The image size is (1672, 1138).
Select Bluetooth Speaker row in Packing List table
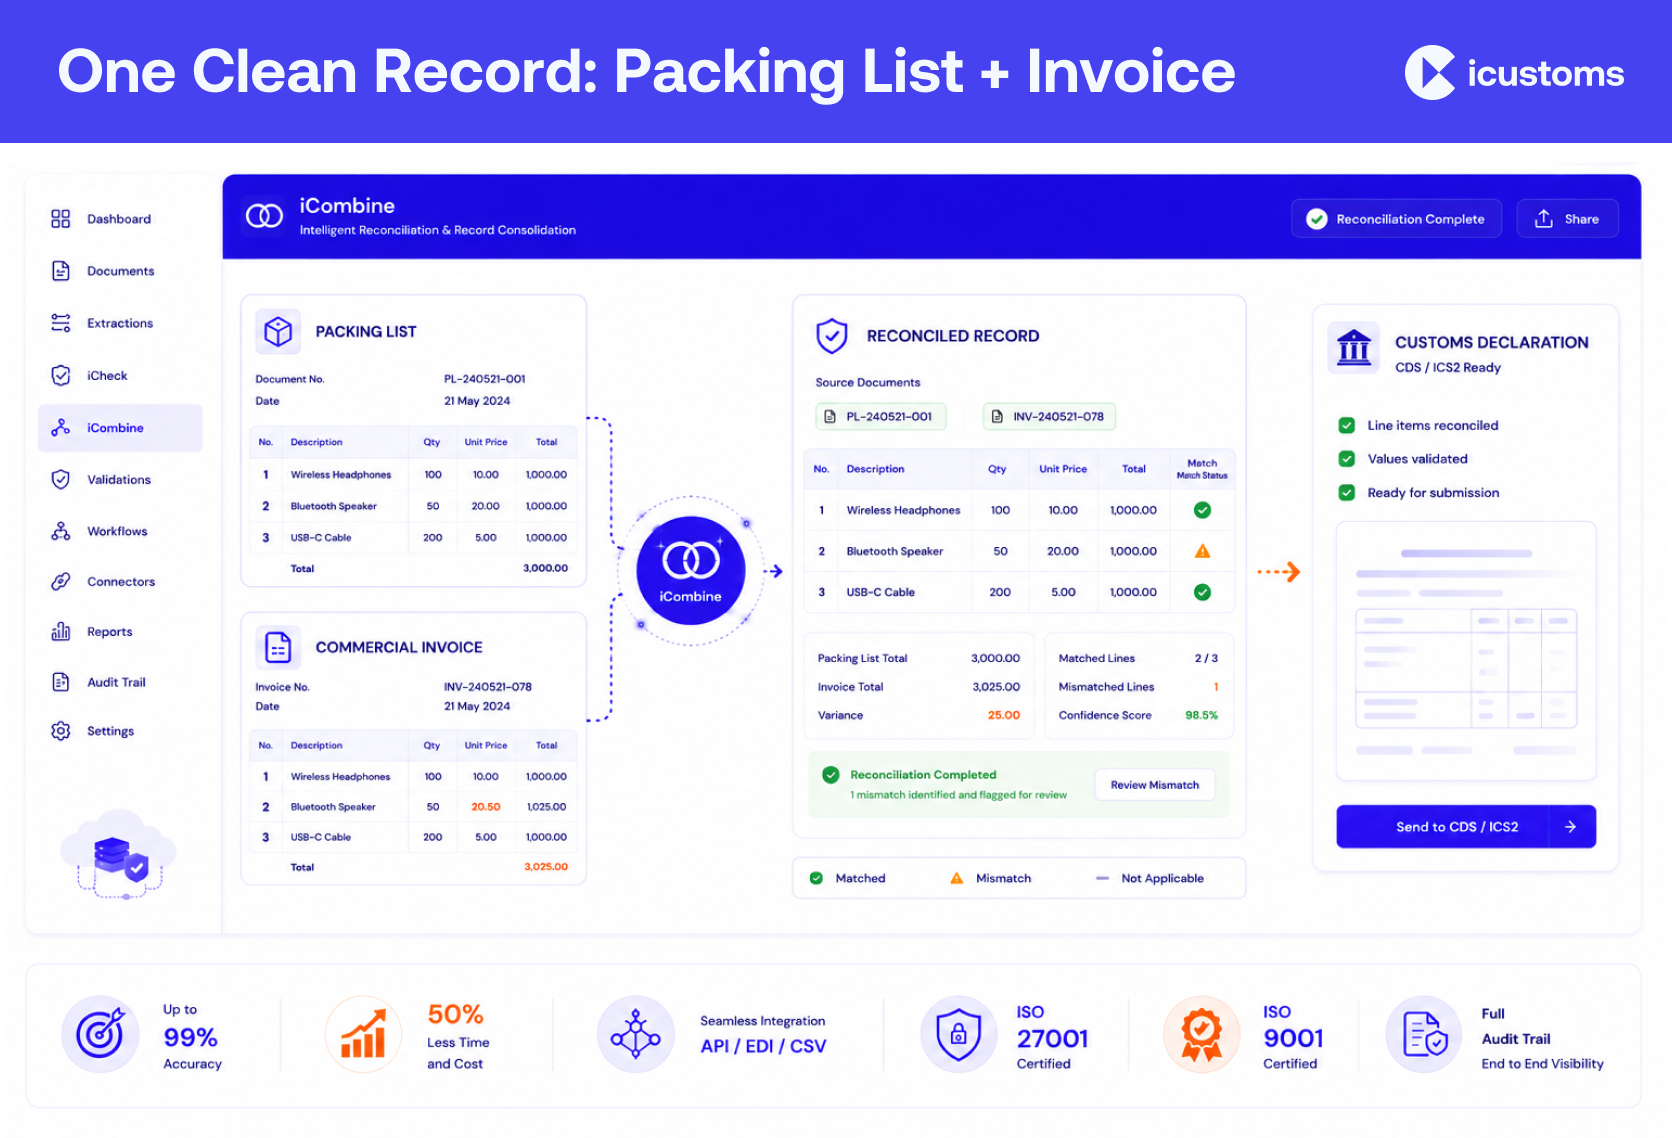coord(413,506)
